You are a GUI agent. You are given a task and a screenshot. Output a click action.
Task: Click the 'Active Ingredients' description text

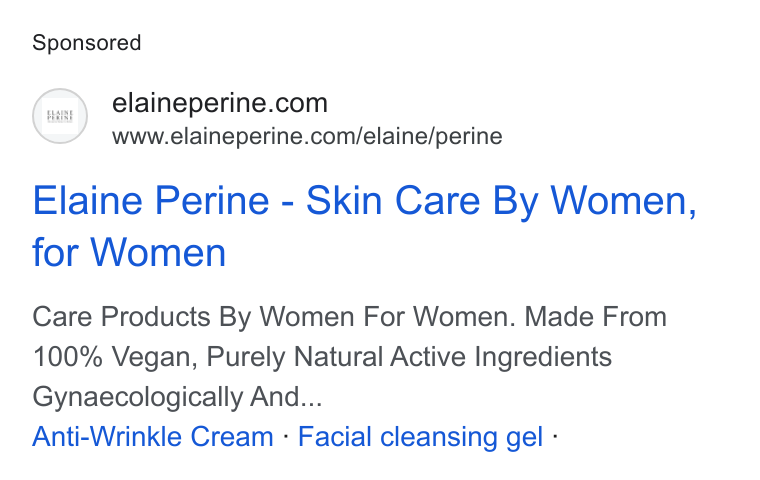coord(501,357)
